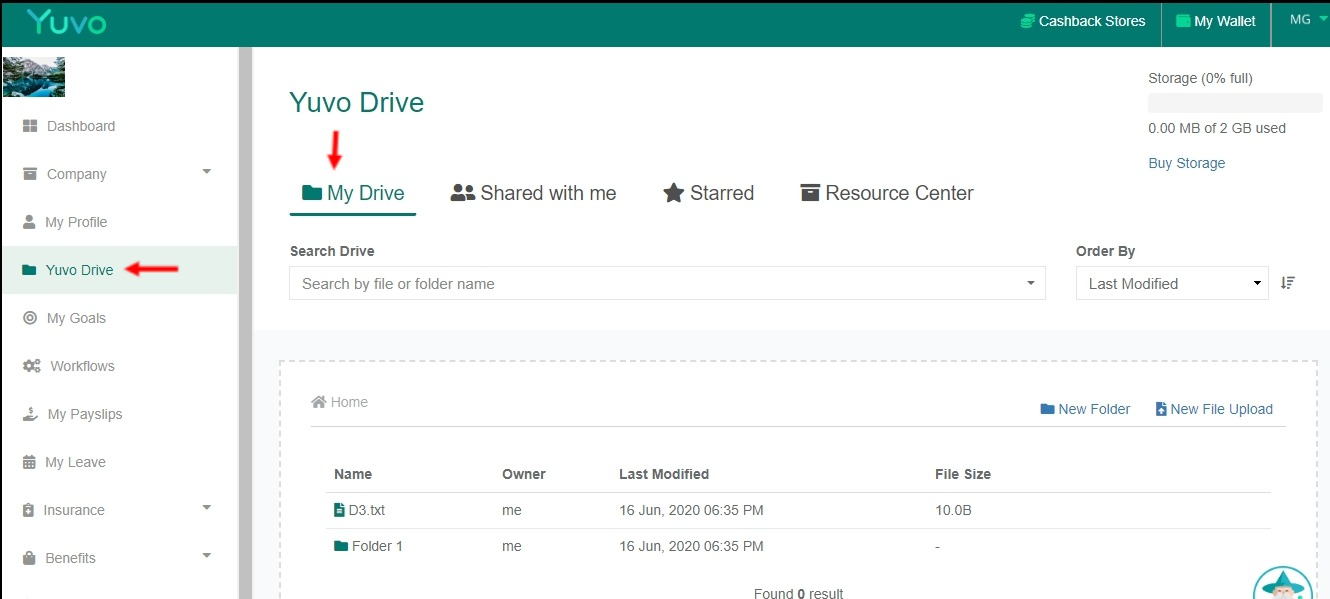Open My Leave page
Screen dimensions: 1330x599
[x=76, y=462]
